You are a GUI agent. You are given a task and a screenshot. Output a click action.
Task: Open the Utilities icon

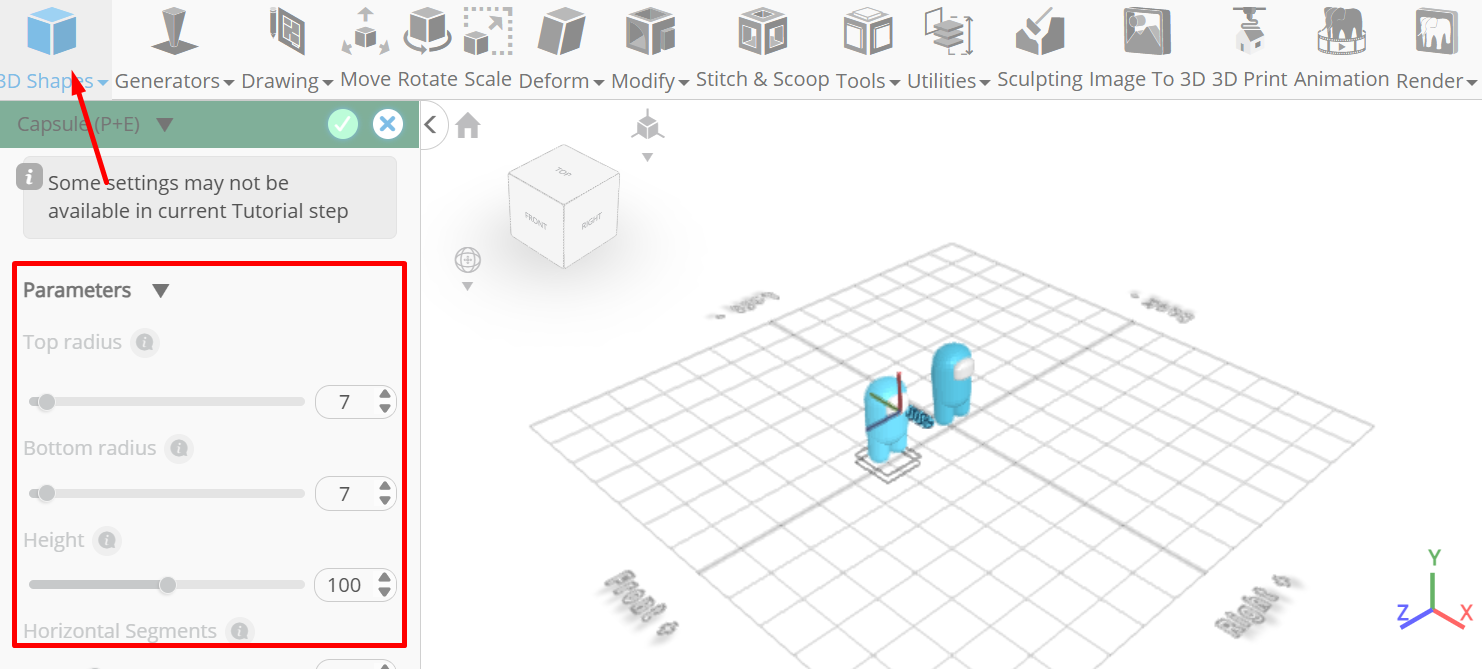tap(948, 30)
